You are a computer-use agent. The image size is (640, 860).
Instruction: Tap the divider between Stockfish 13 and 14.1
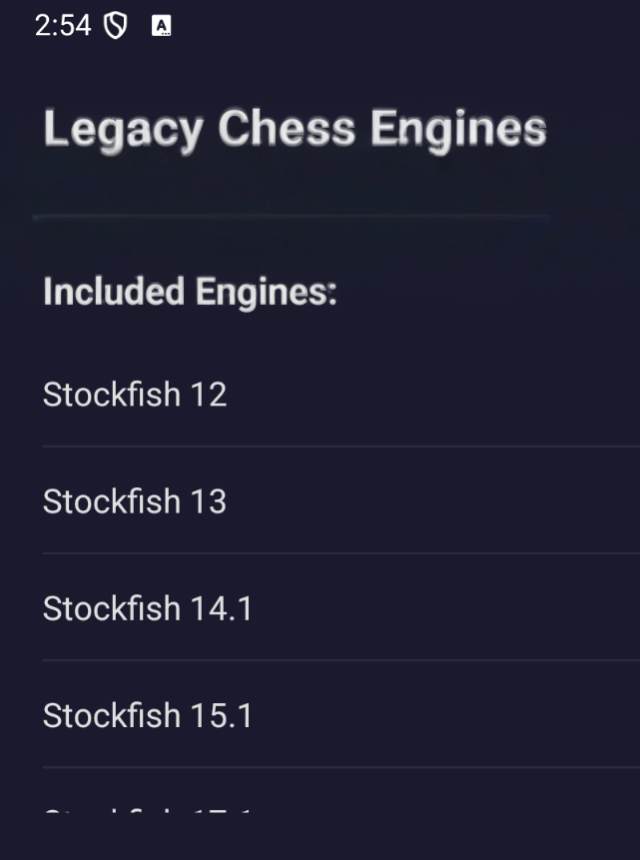340,553
